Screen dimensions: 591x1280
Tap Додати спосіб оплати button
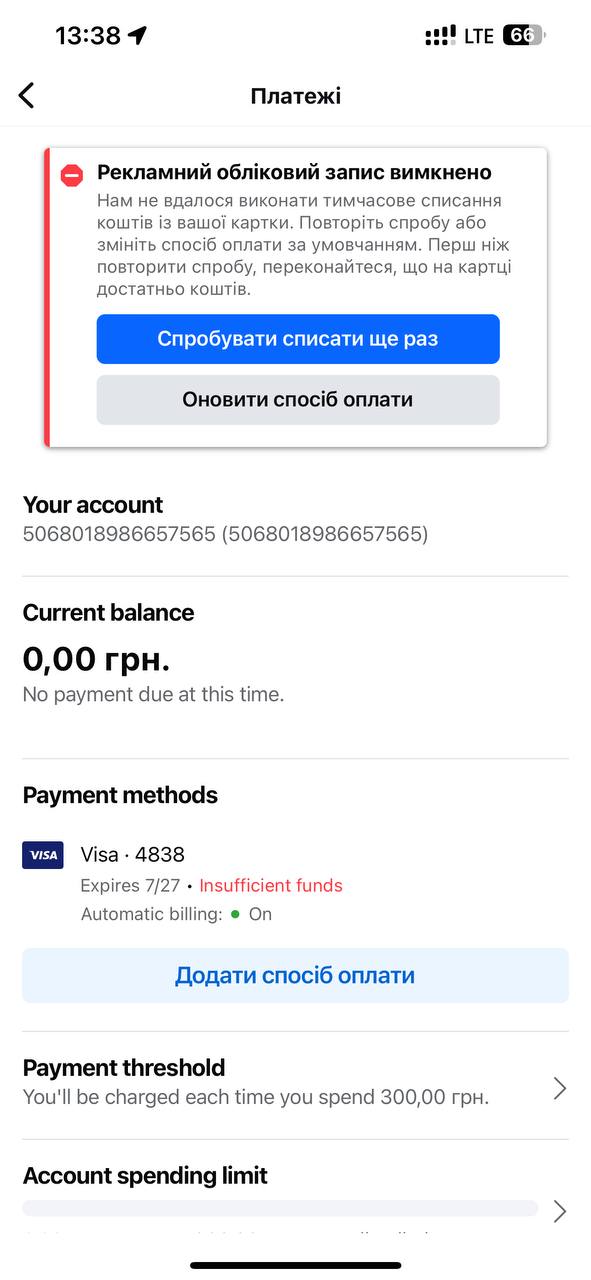point(295,975)
